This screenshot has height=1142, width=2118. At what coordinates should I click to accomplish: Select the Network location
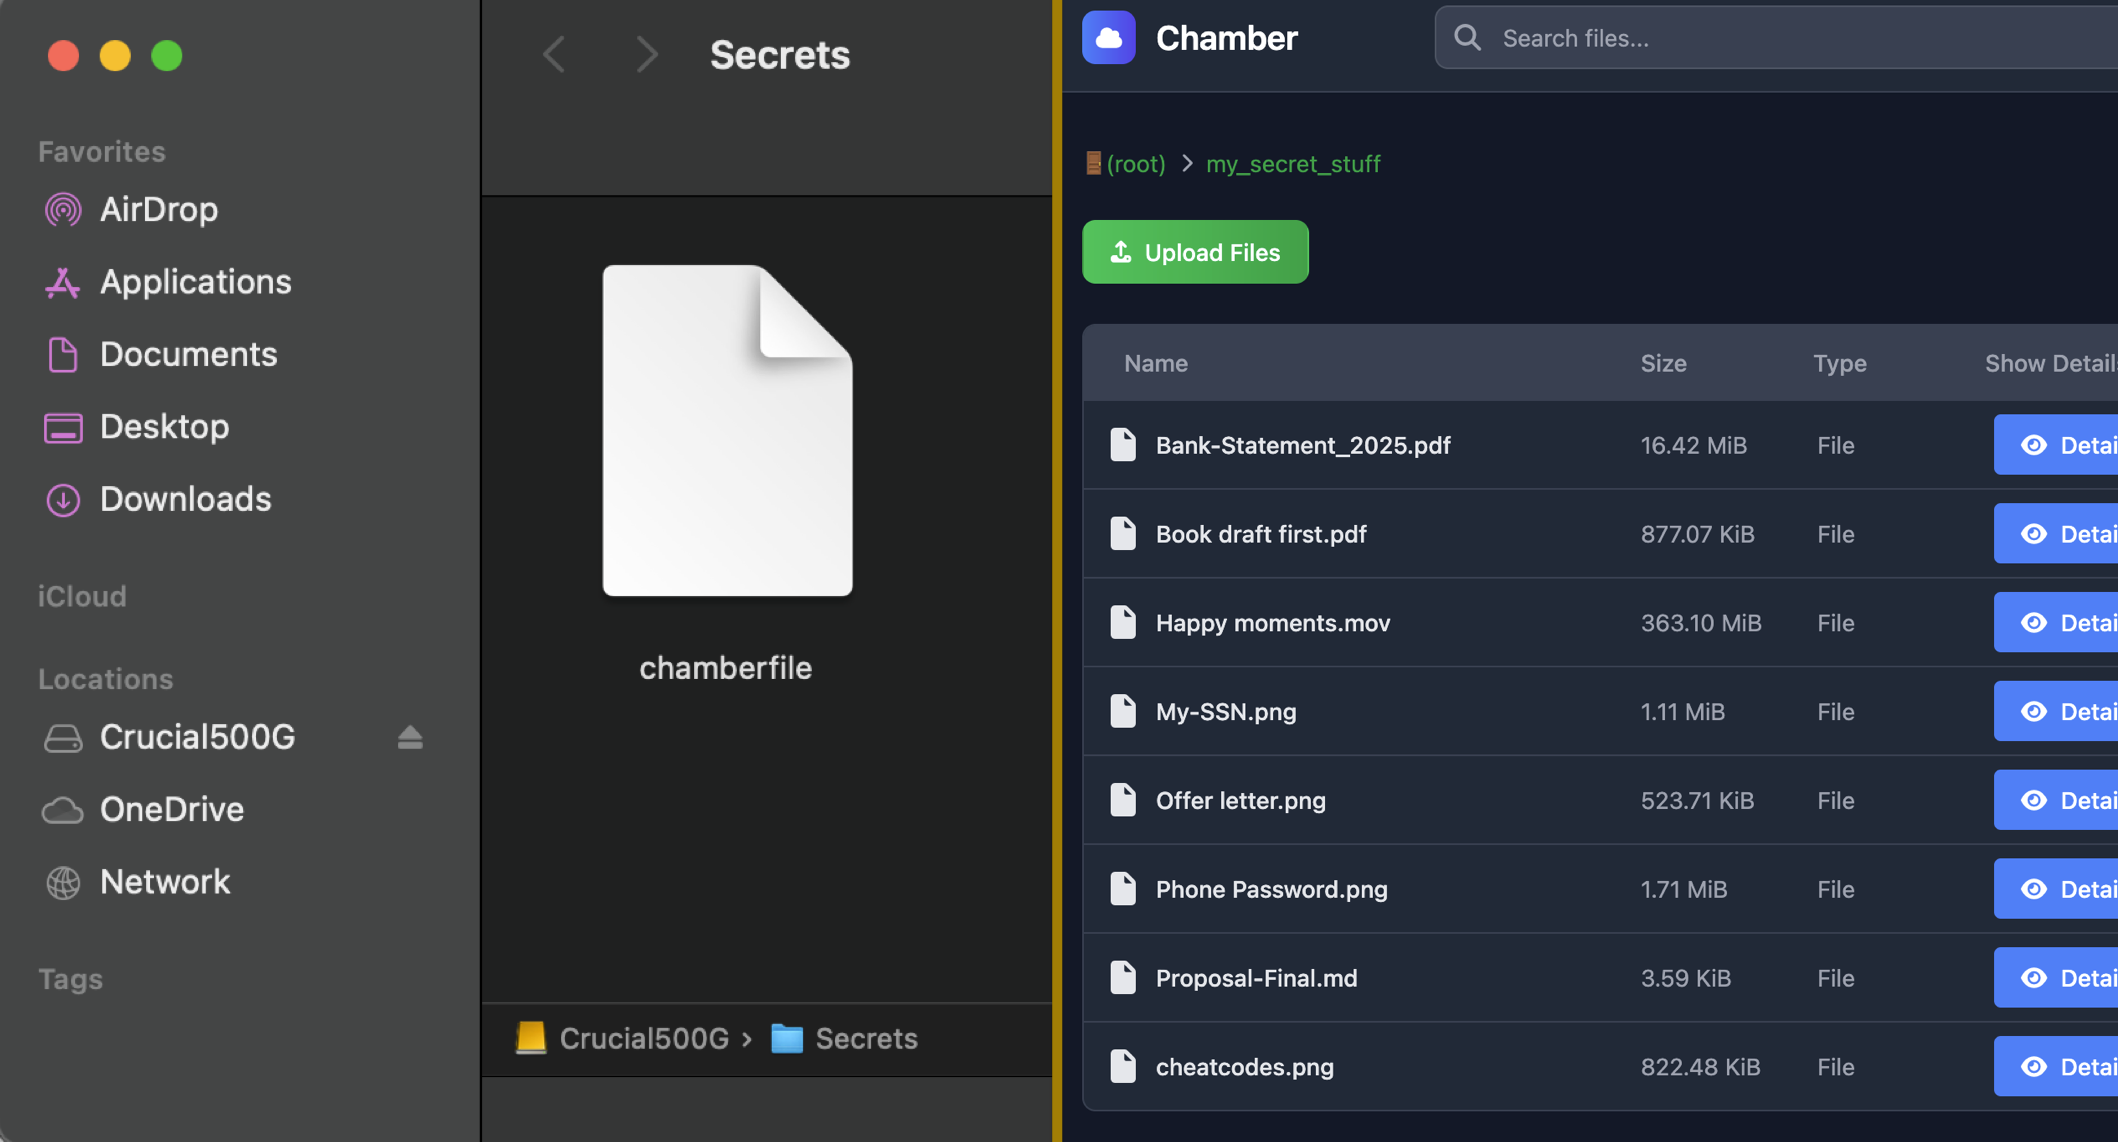coord(164,882)
